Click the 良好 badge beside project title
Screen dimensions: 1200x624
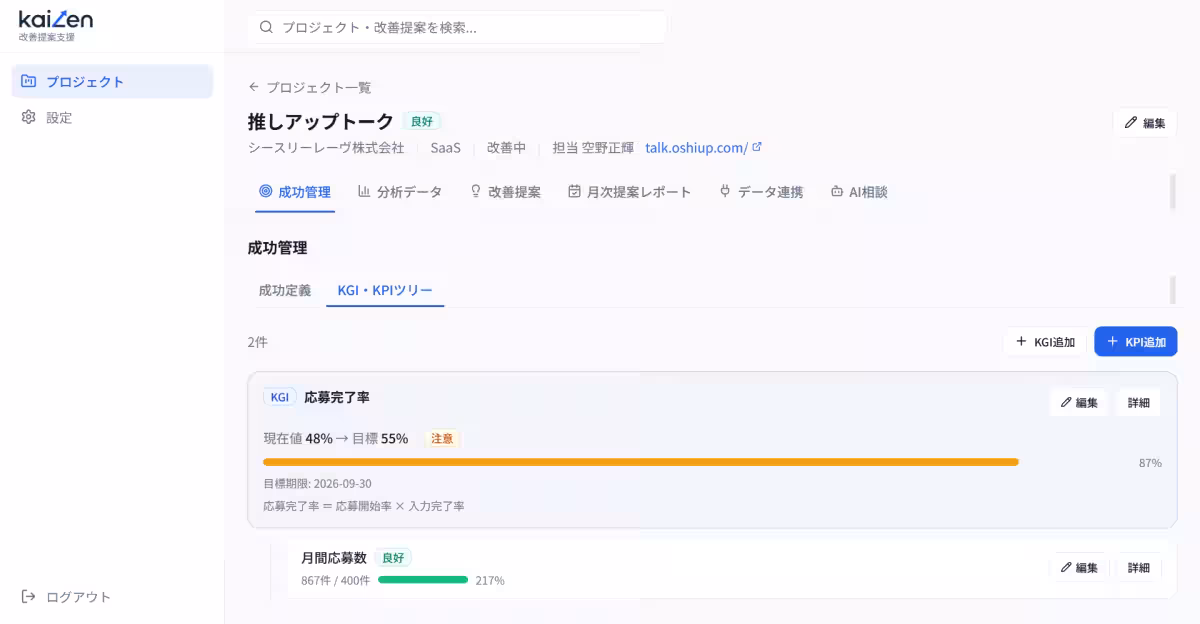(421, 121)
